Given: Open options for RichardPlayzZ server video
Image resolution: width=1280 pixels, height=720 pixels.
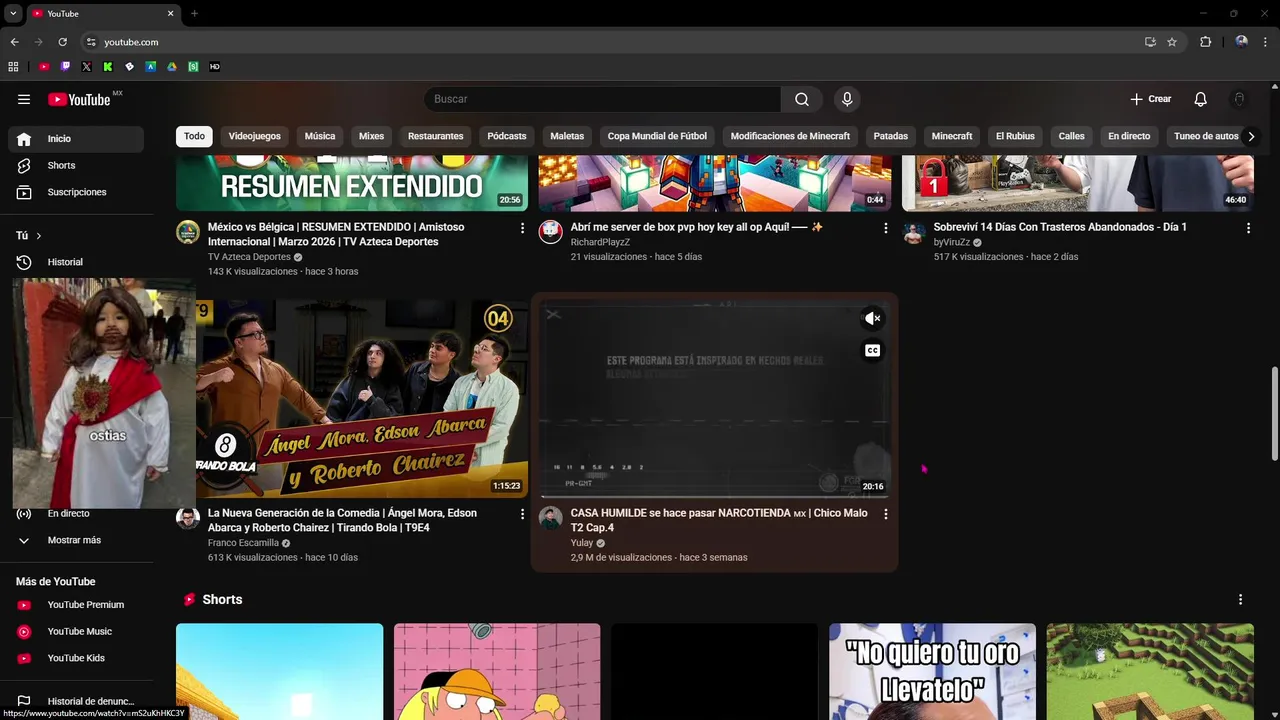Looking at the screenshot, I should (x=885, y=228).
